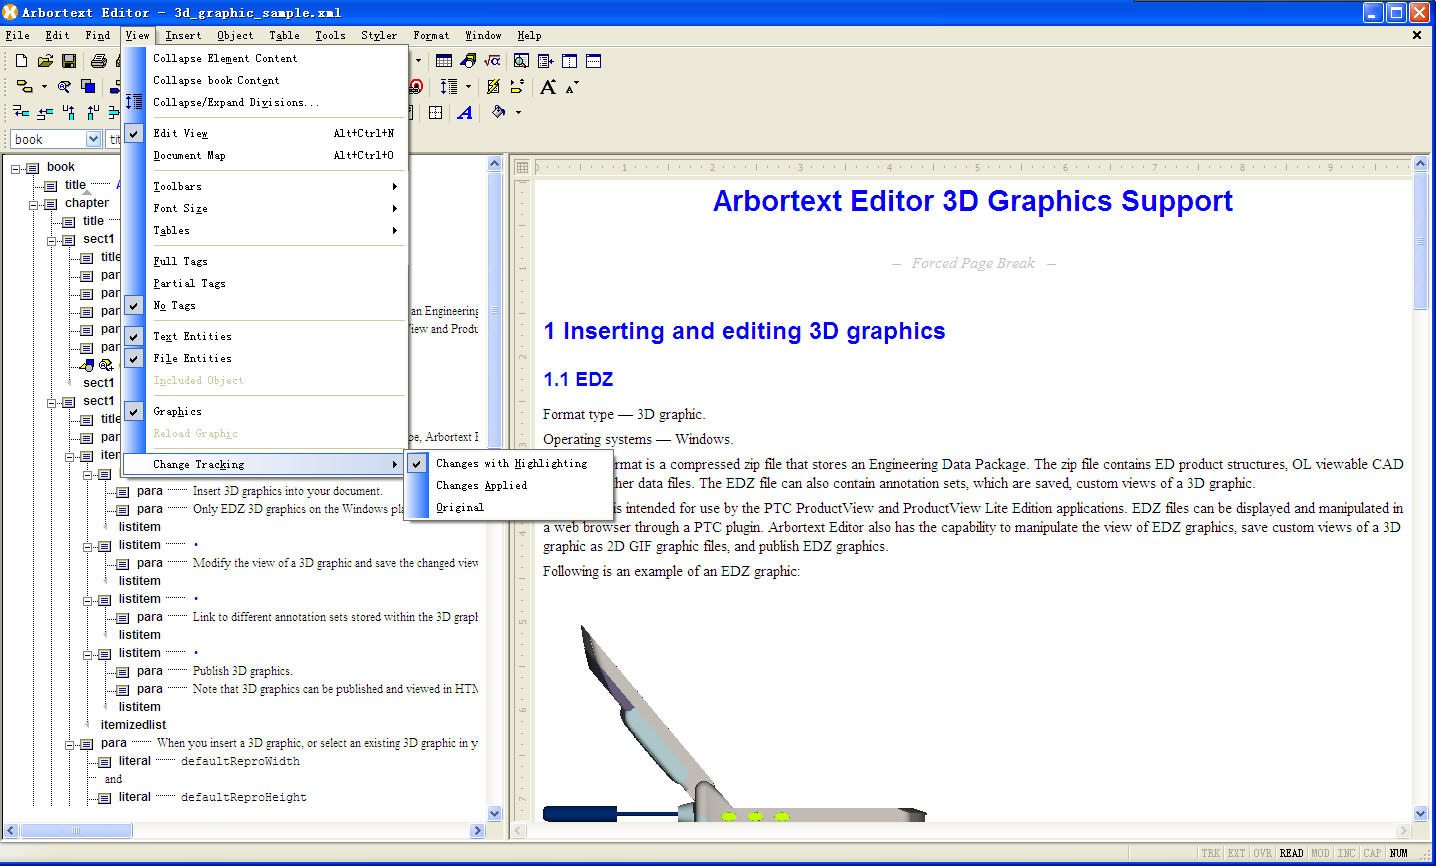Click the yellow tag tree icon
1436x866 pixels.
[x=25, y=87]
